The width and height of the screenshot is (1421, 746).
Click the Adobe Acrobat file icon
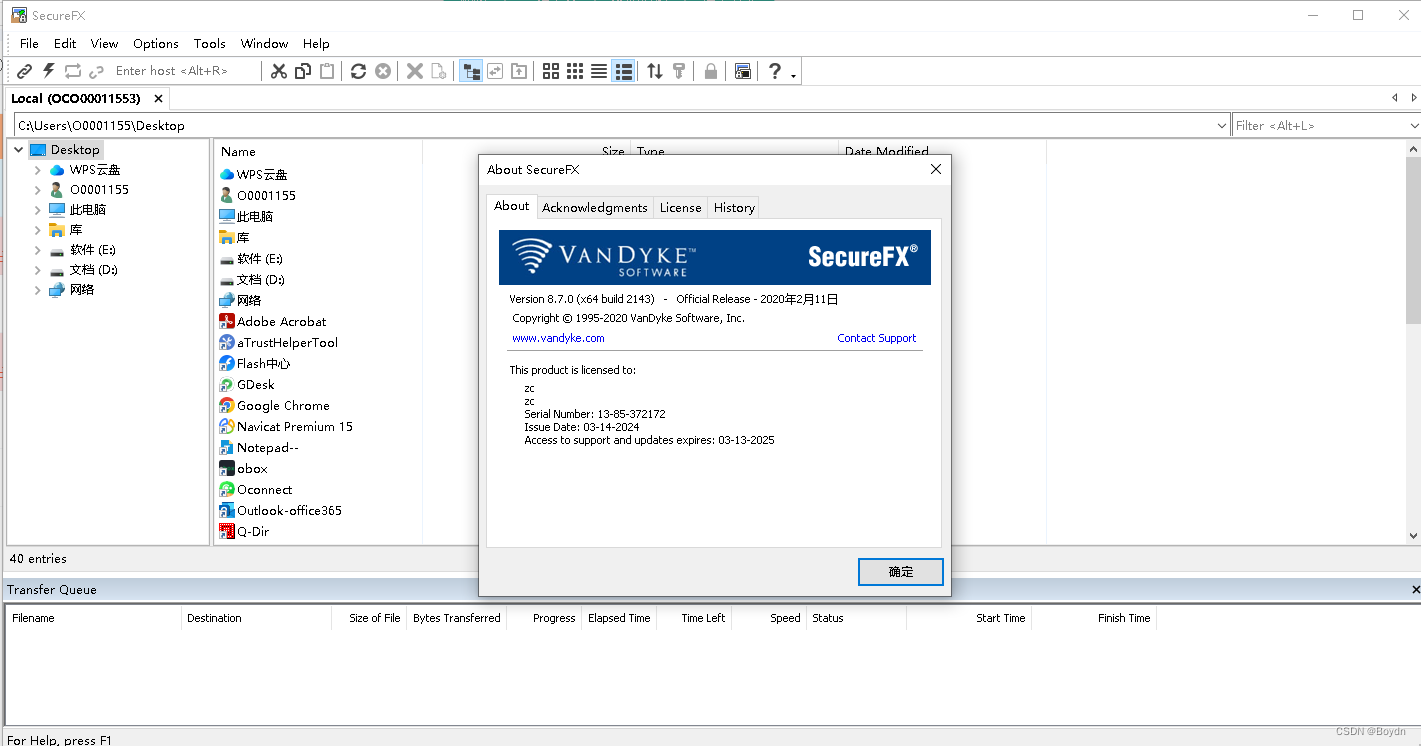(227, 321)
